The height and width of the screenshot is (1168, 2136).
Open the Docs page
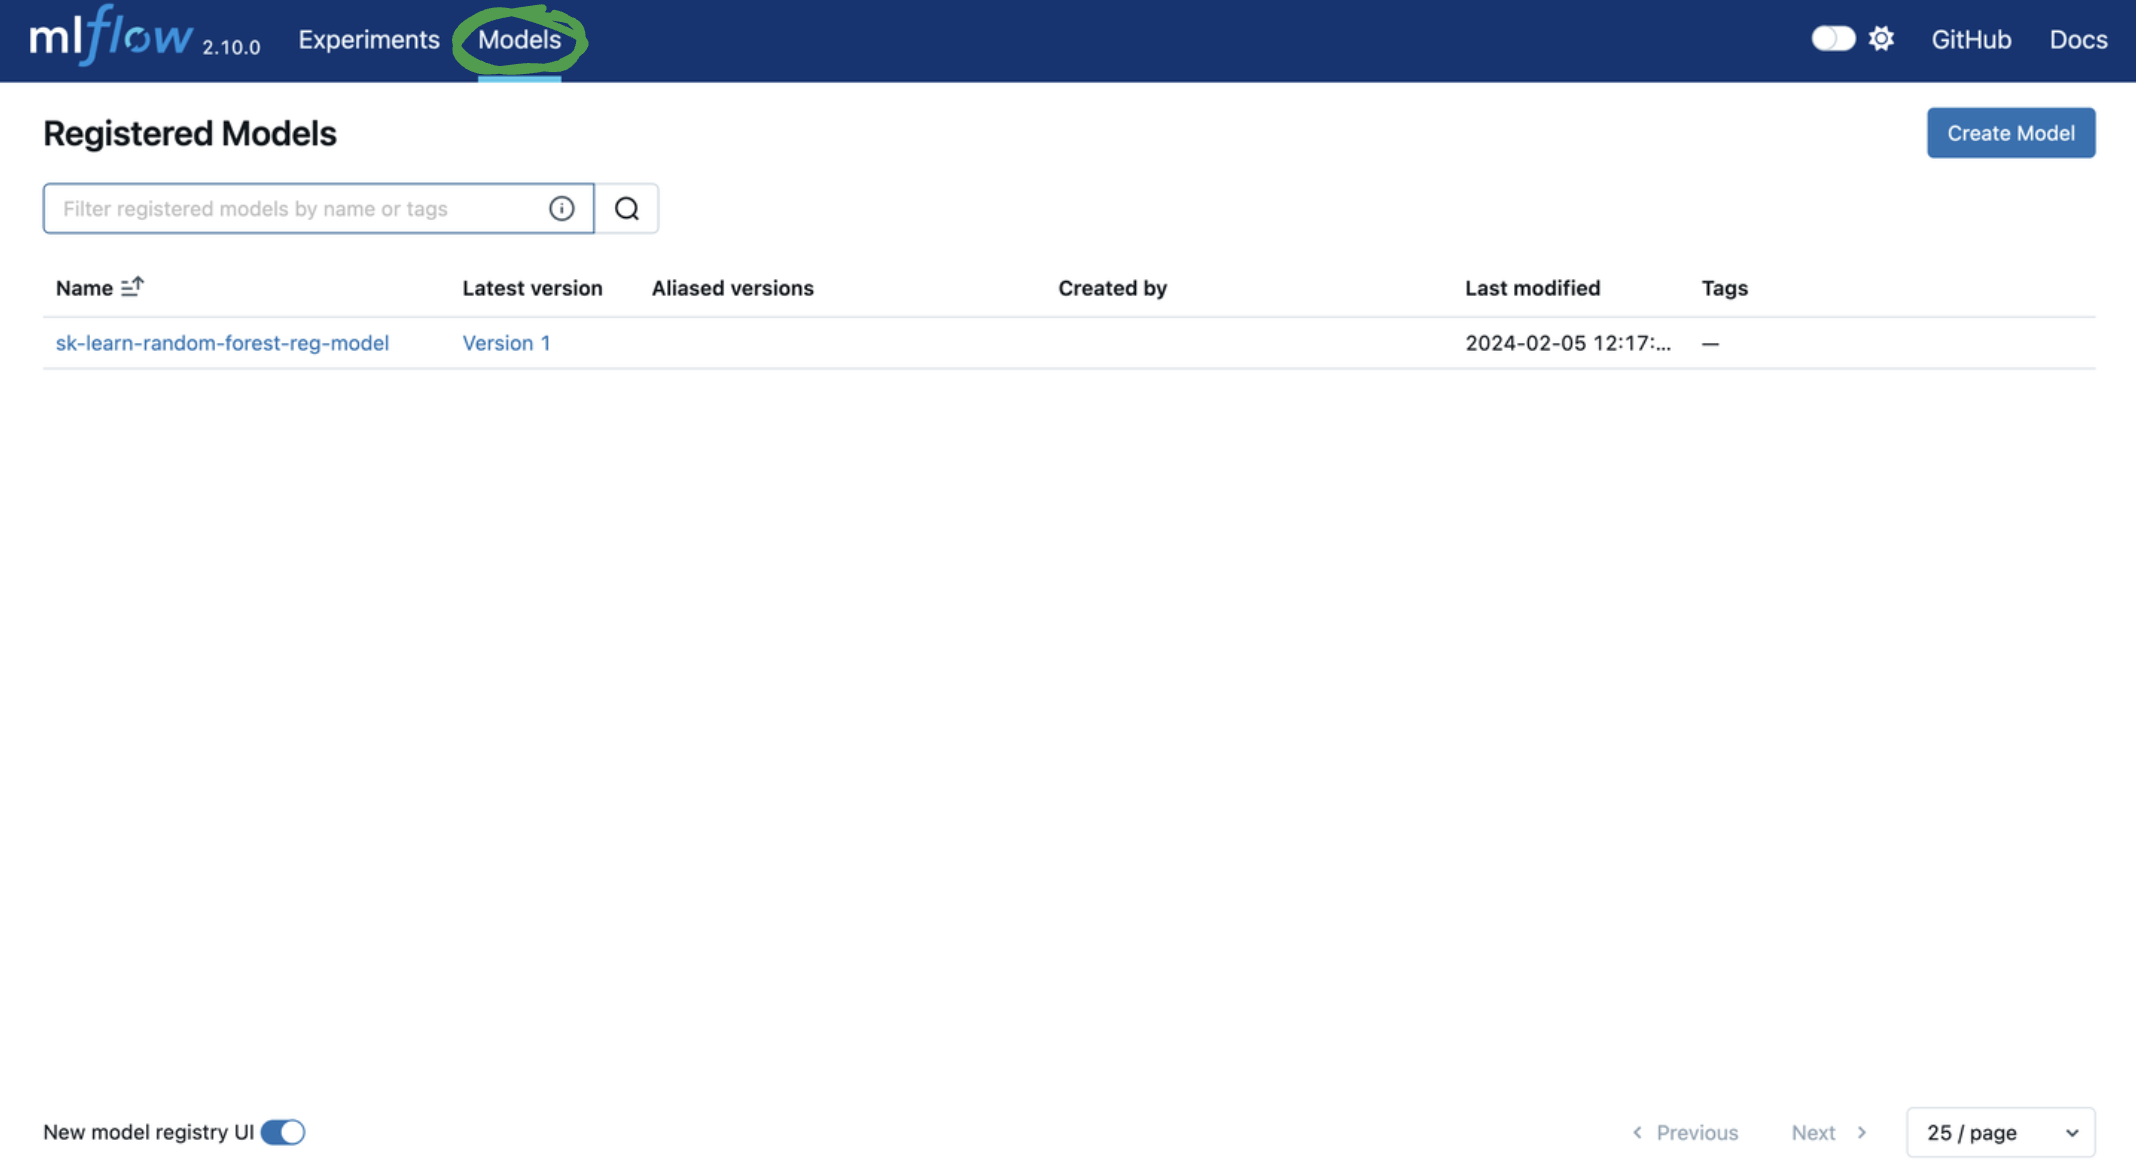[2077, 40]
